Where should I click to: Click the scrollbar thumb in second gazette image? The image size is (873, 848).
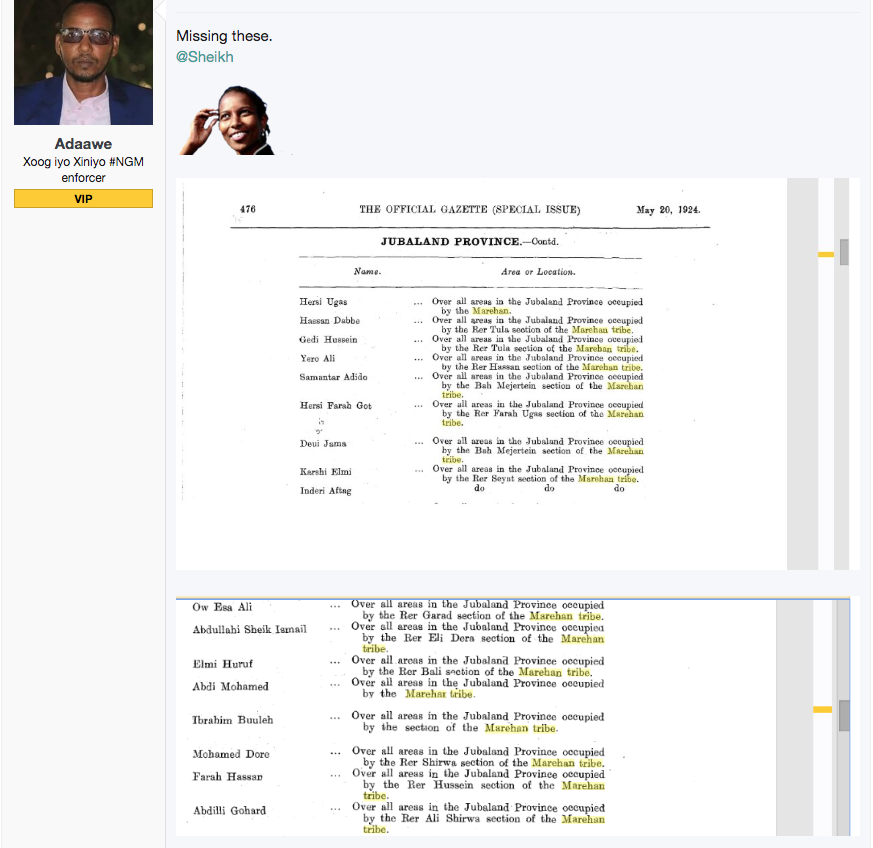[x=844, y=716]
